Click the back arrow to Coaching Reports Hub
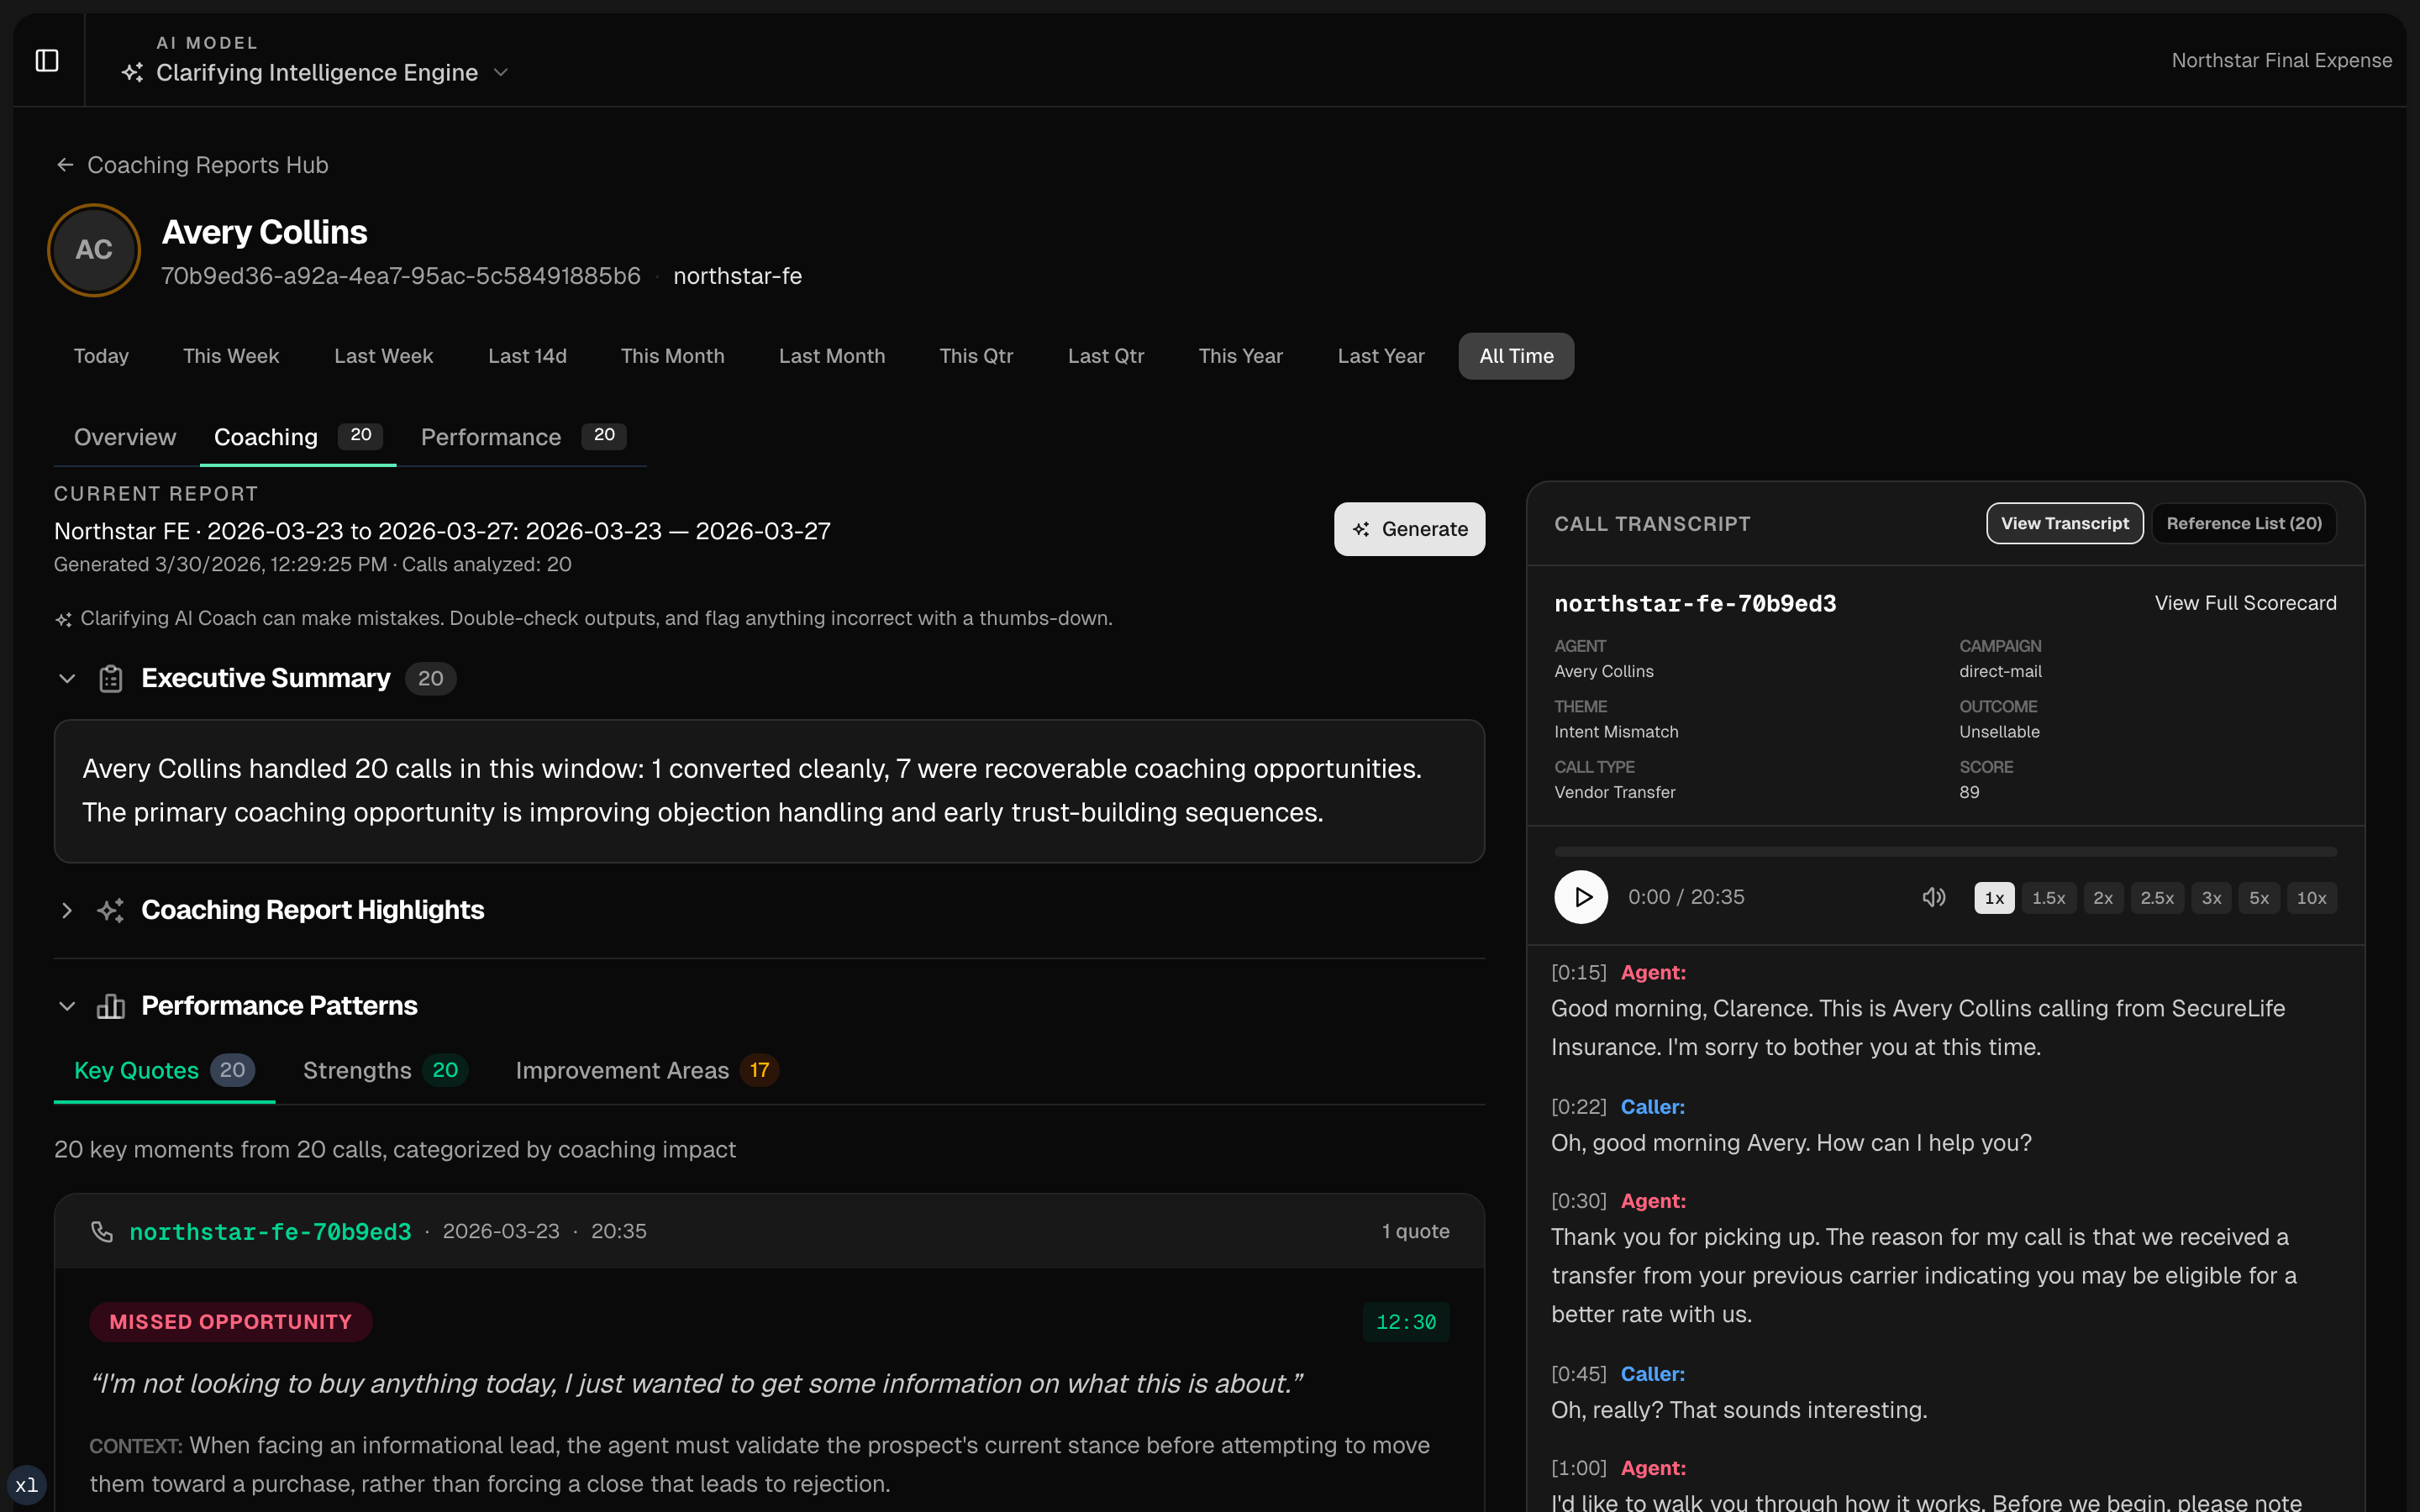 64,164
